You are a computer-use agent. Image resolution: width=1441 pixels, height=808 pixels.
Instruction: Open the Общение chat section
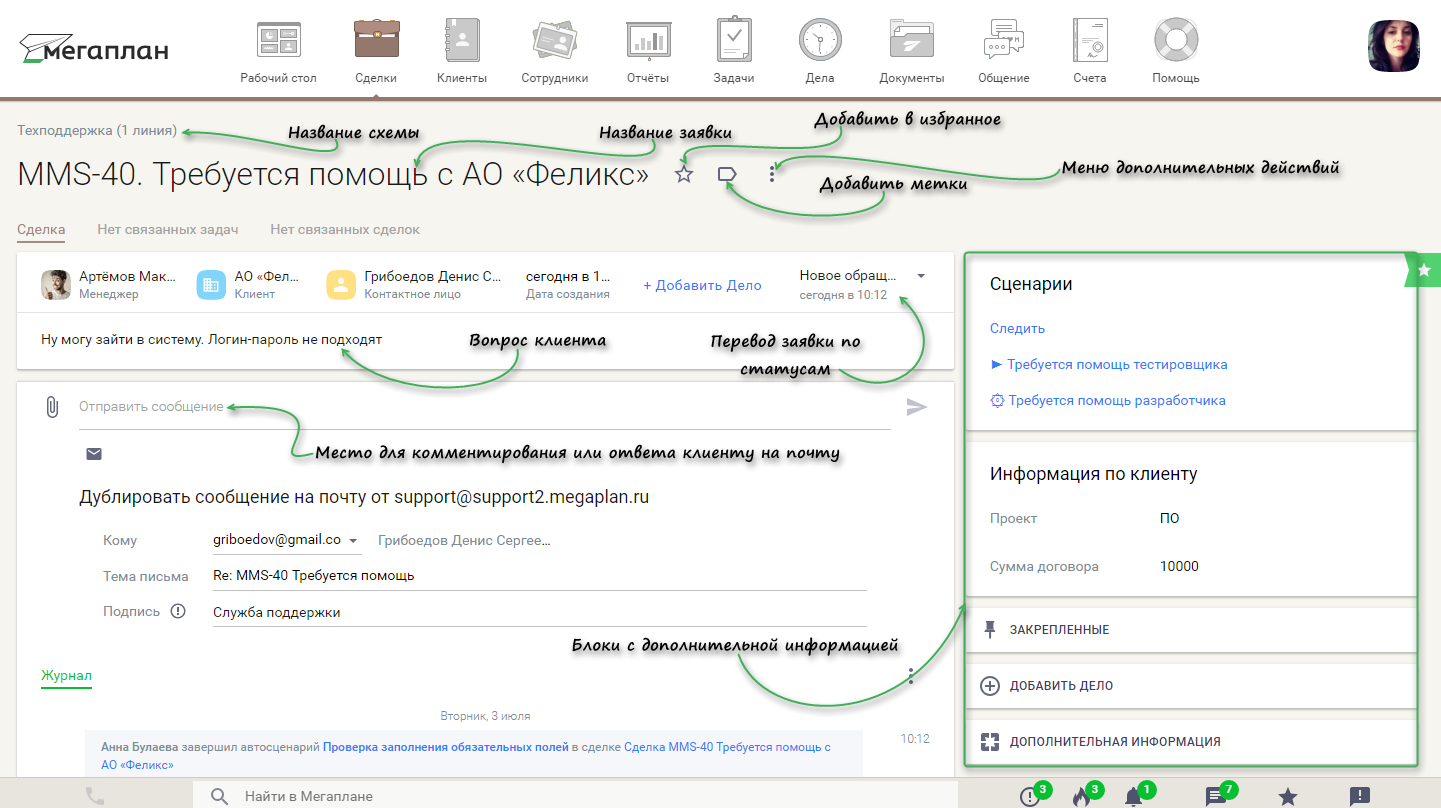pos(1004,50)
